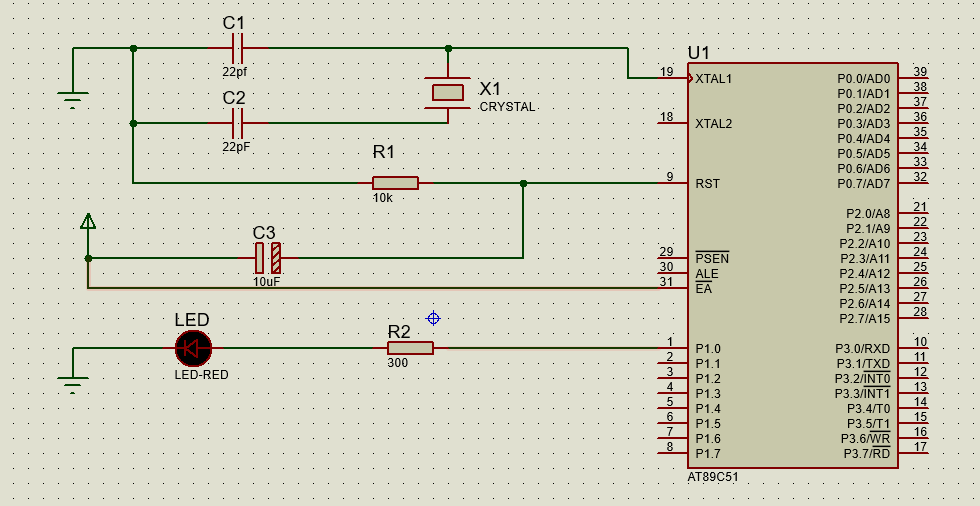
Task: Click the LED reference label
Action: point(192,320)
